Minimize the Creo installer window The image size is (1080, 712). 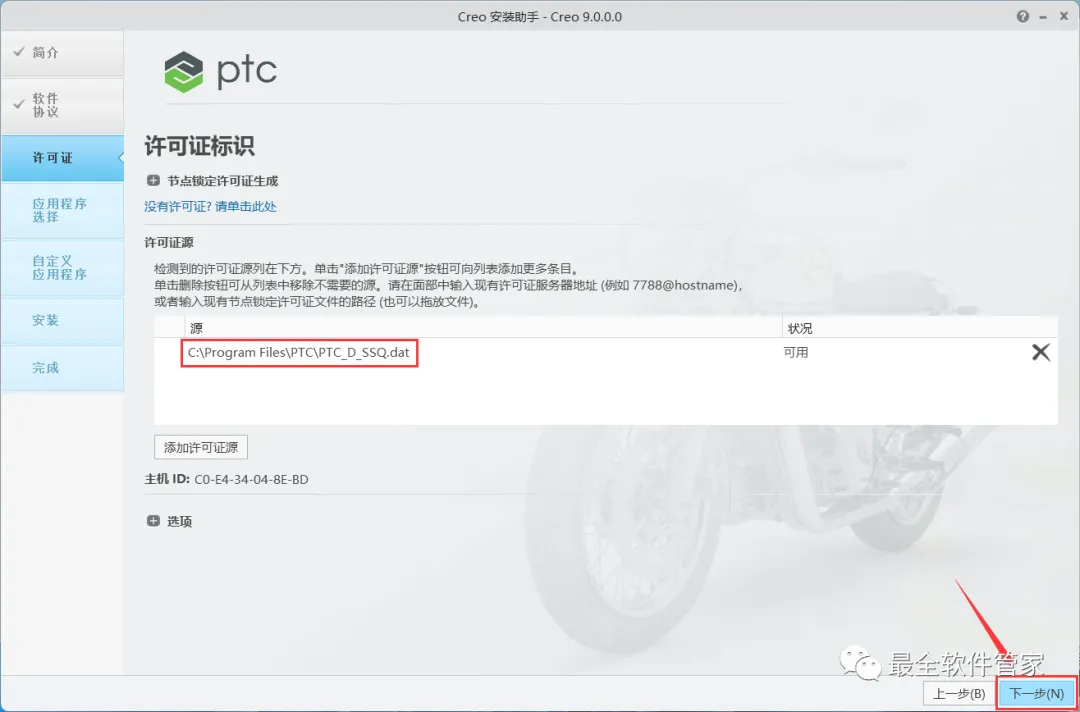tap(1044, 16)
